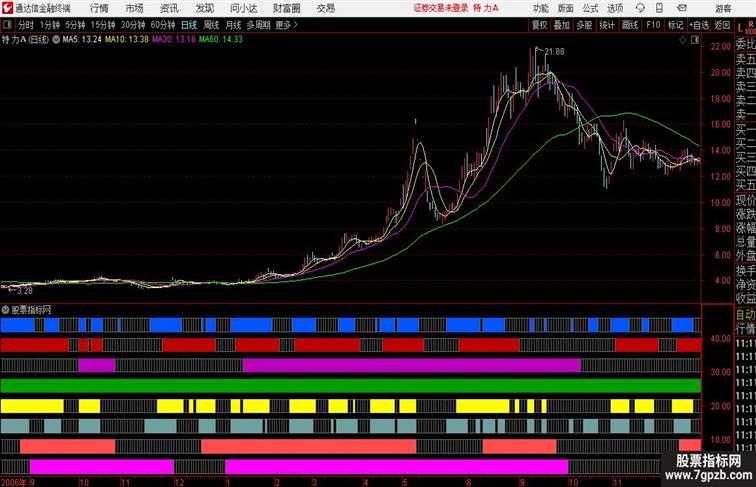Screen dimensions: 756x487
Task: Select the 日线 daily period tab
Action: point(189,25)
